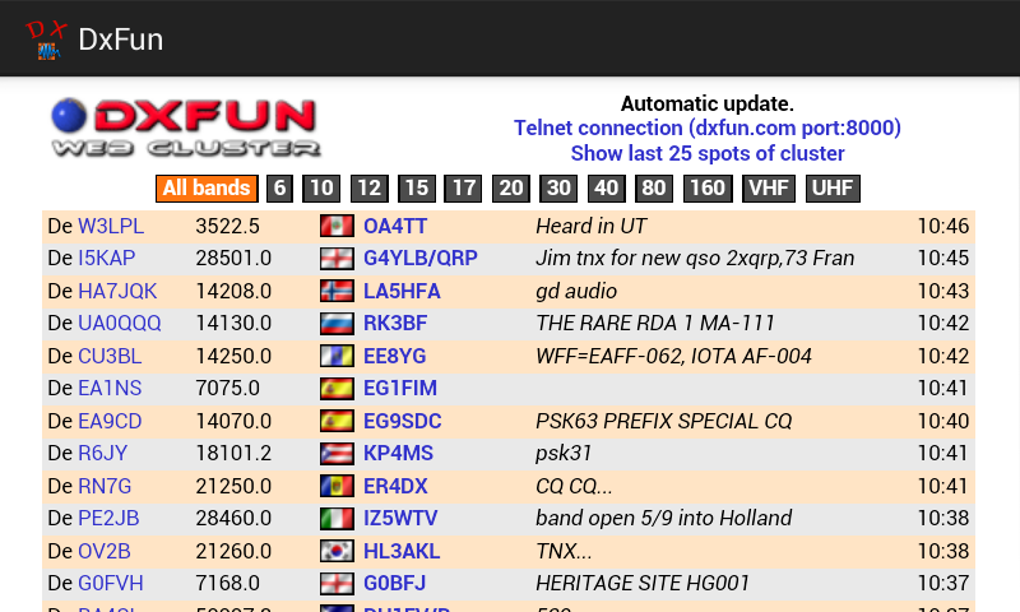Filter spots by the 17 band
This screenshot has width=1020, height=612.
pyautogui.click(x=463, y=189)
